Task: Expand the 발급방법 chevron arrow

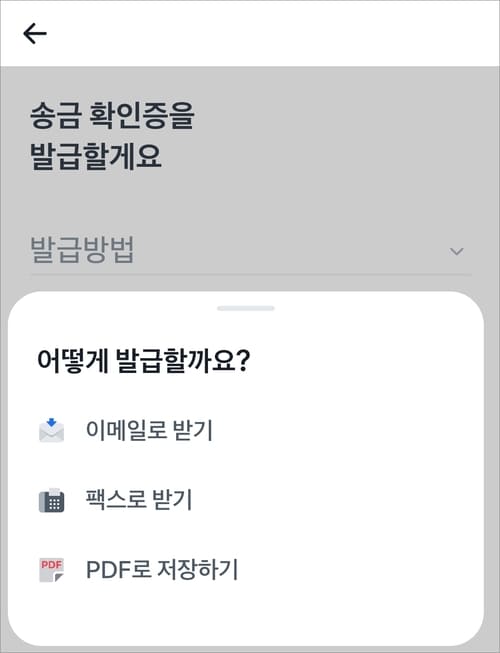Action: (457, 252)
